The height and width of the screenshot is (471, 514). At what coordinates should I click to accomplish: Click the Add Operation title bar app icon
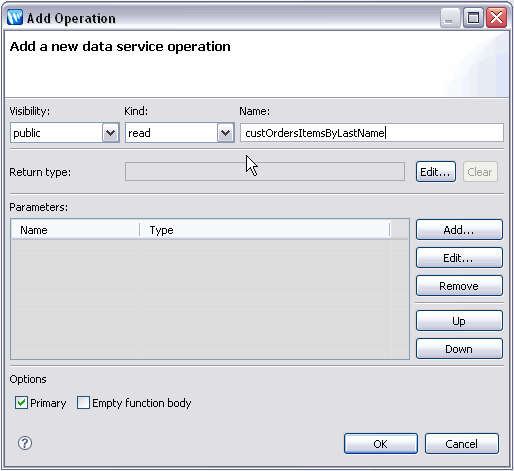point(15,17)
